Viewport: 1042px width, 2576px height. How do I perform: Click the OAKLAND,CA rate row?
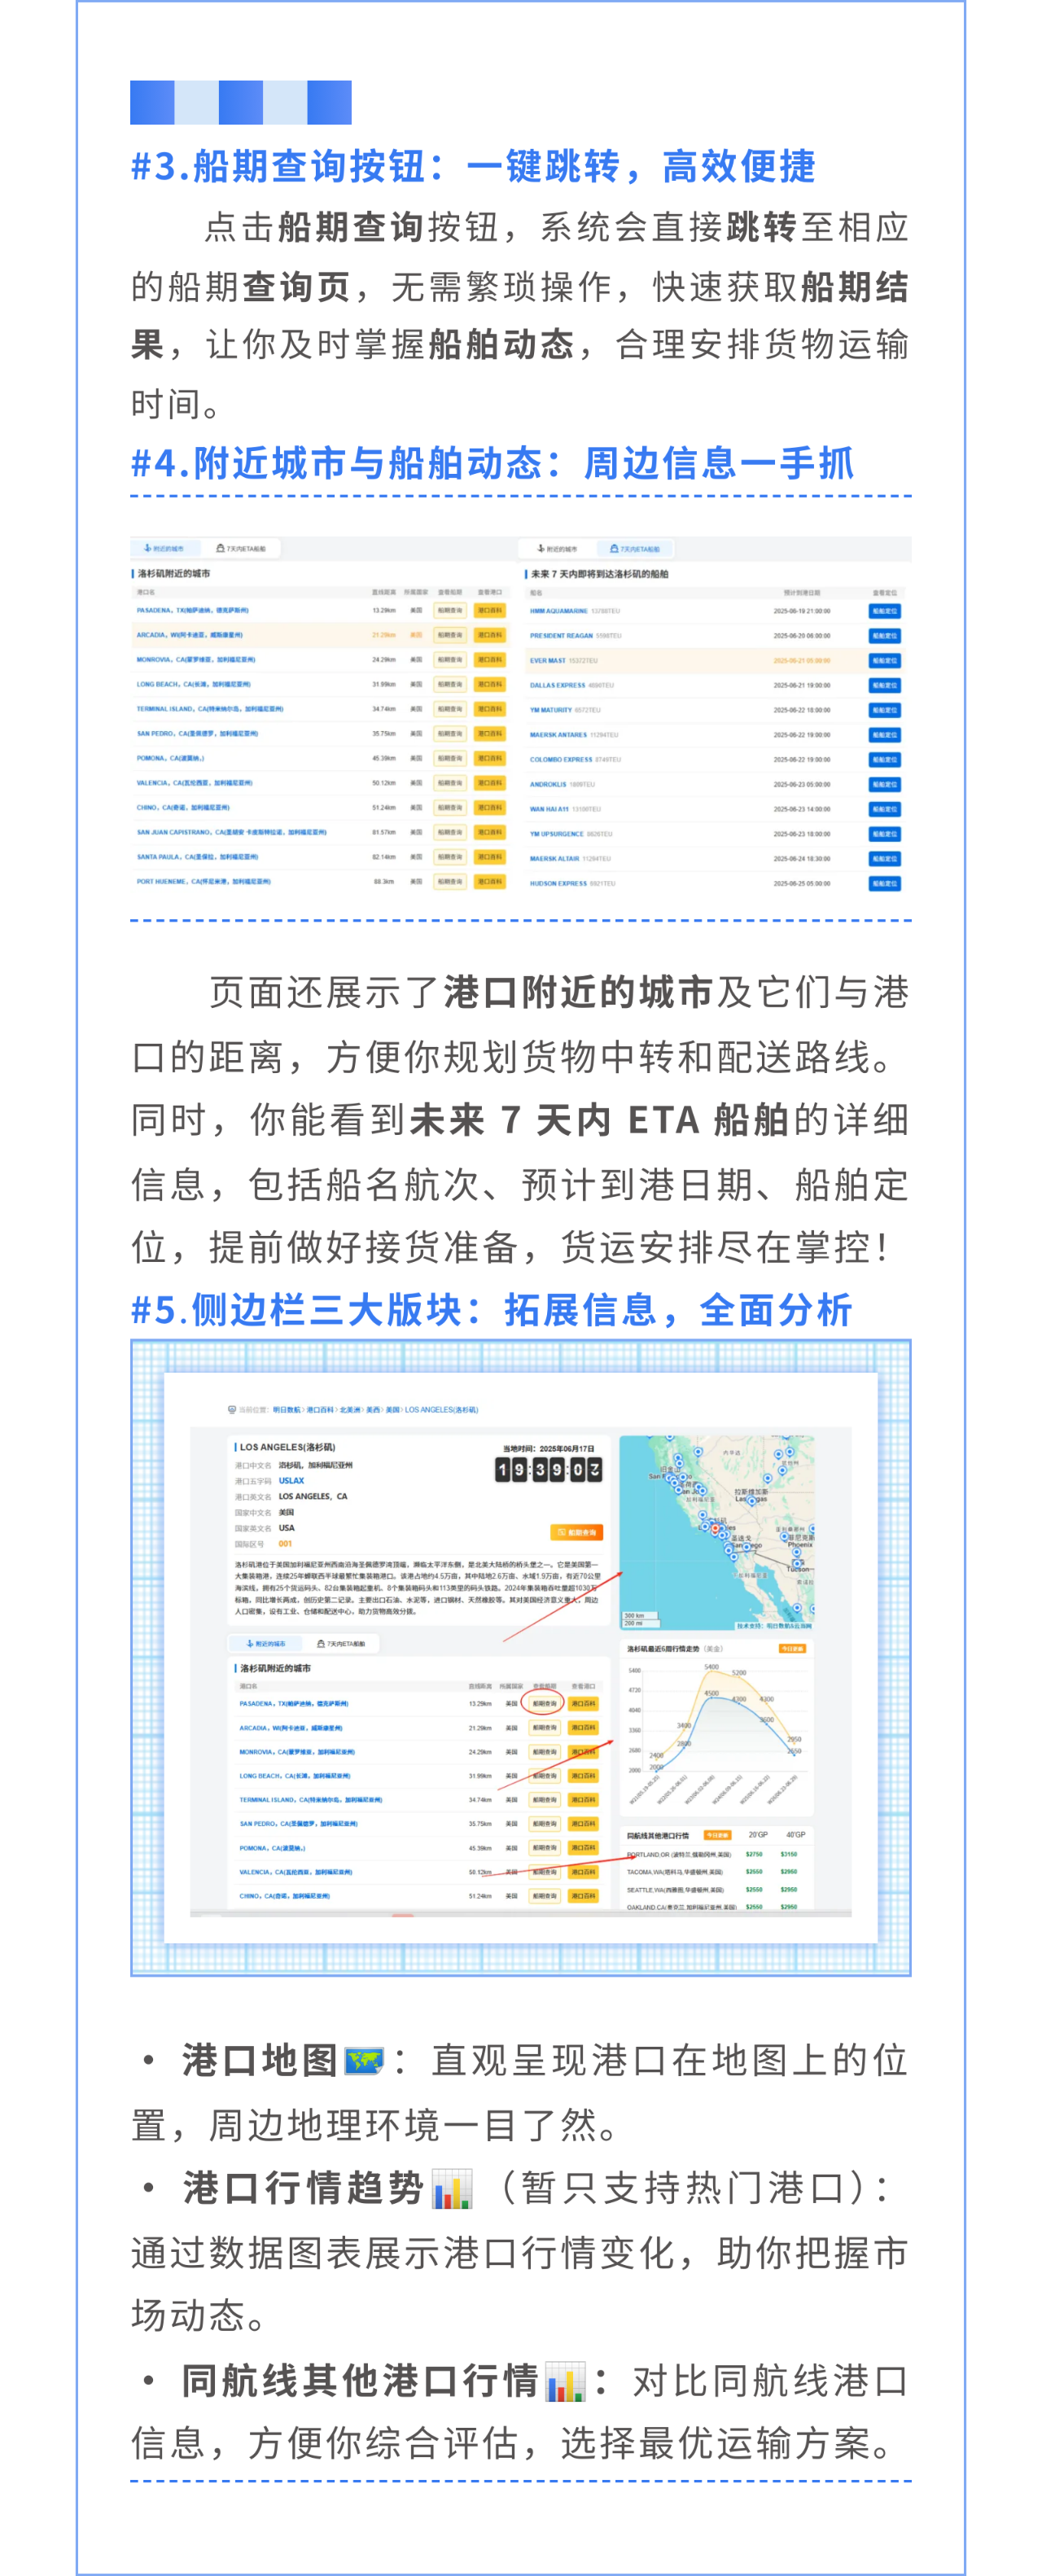[716, 1907]
